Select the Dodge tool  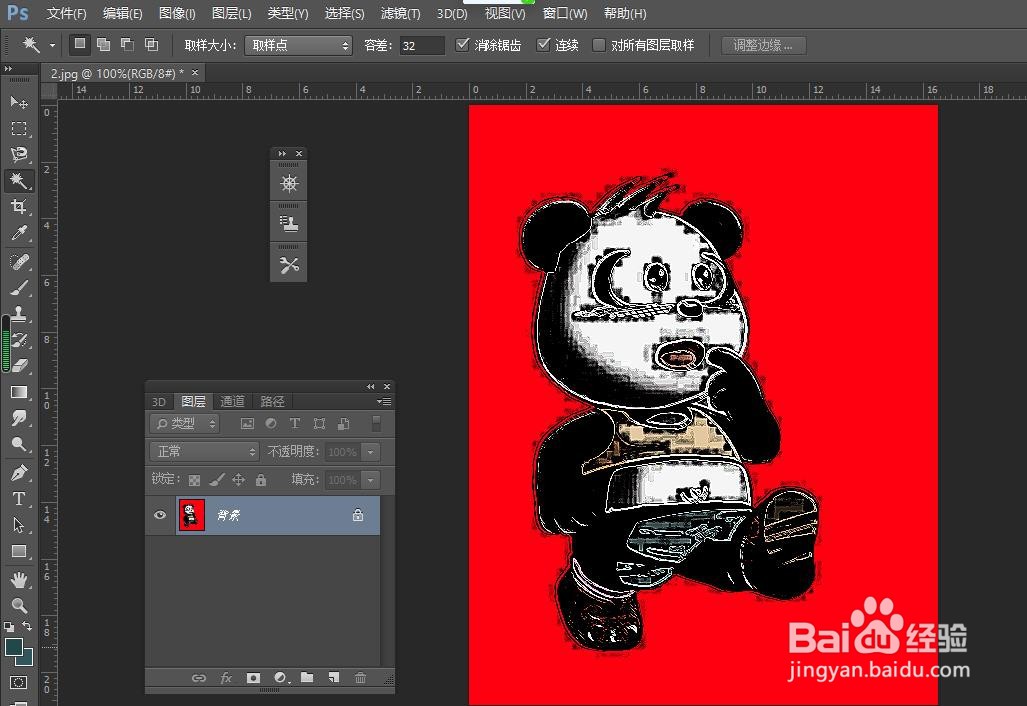(x=19, y=444)
